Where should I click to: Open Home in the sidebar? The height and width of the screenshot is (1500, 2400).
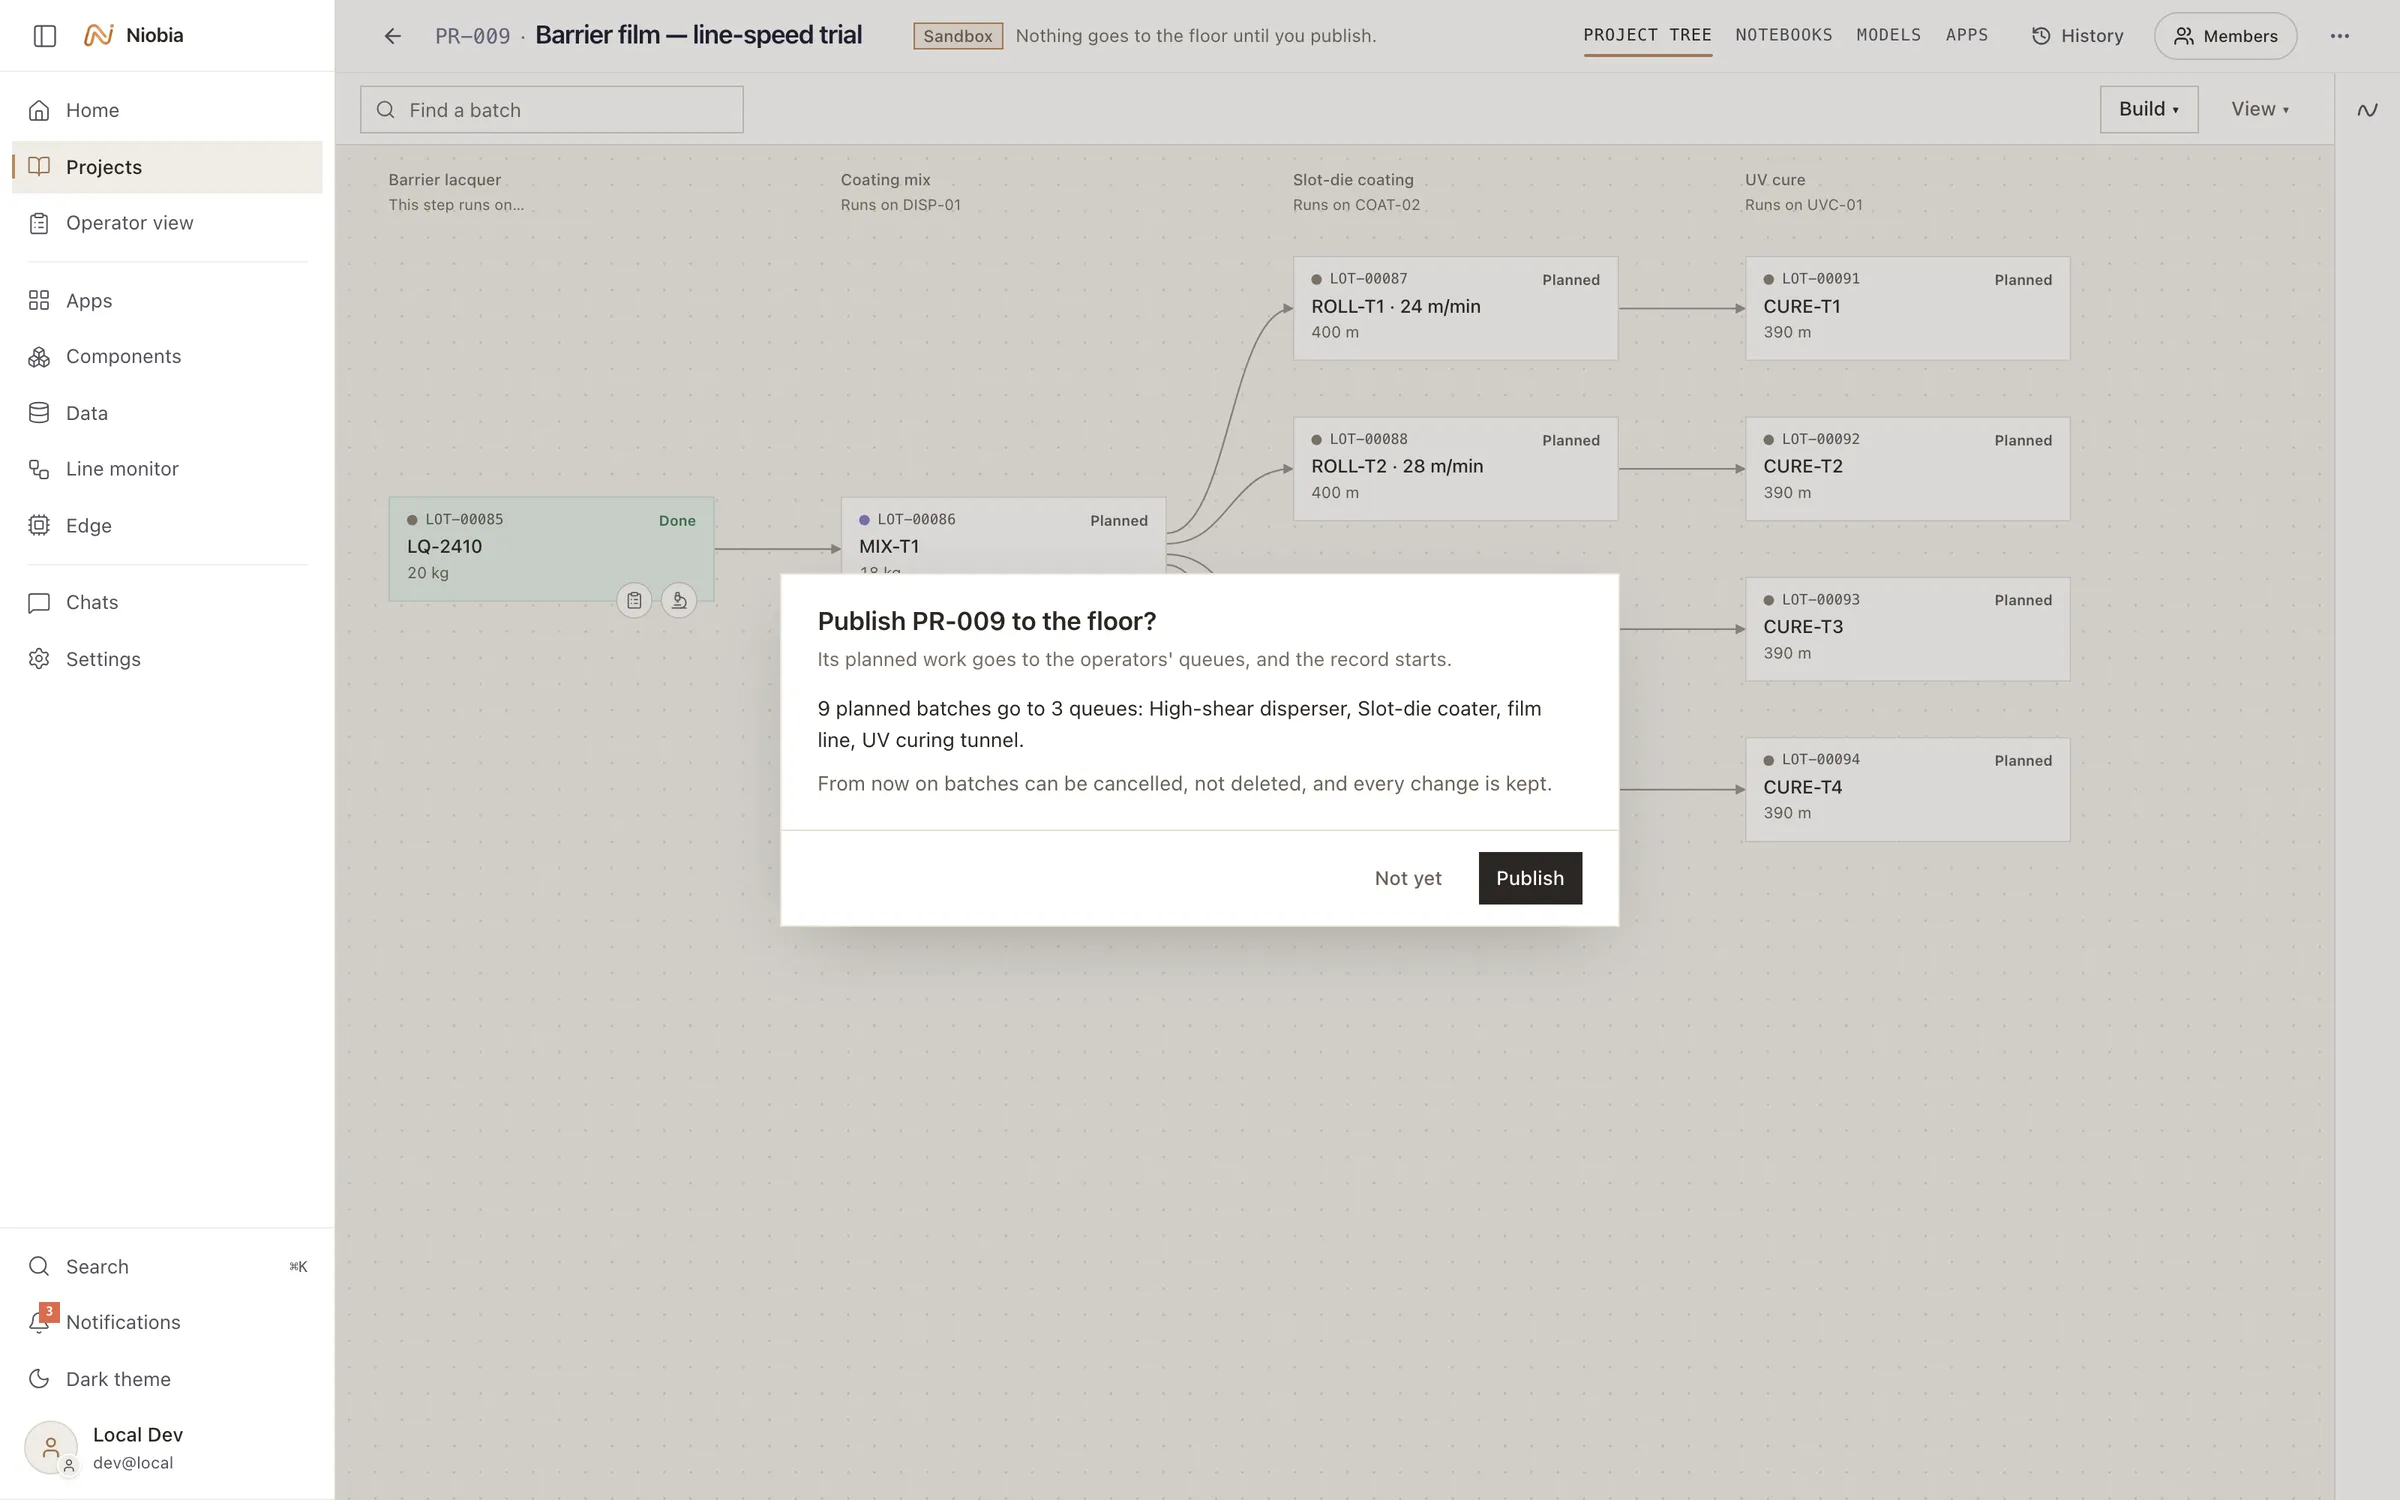pos(167,110)
